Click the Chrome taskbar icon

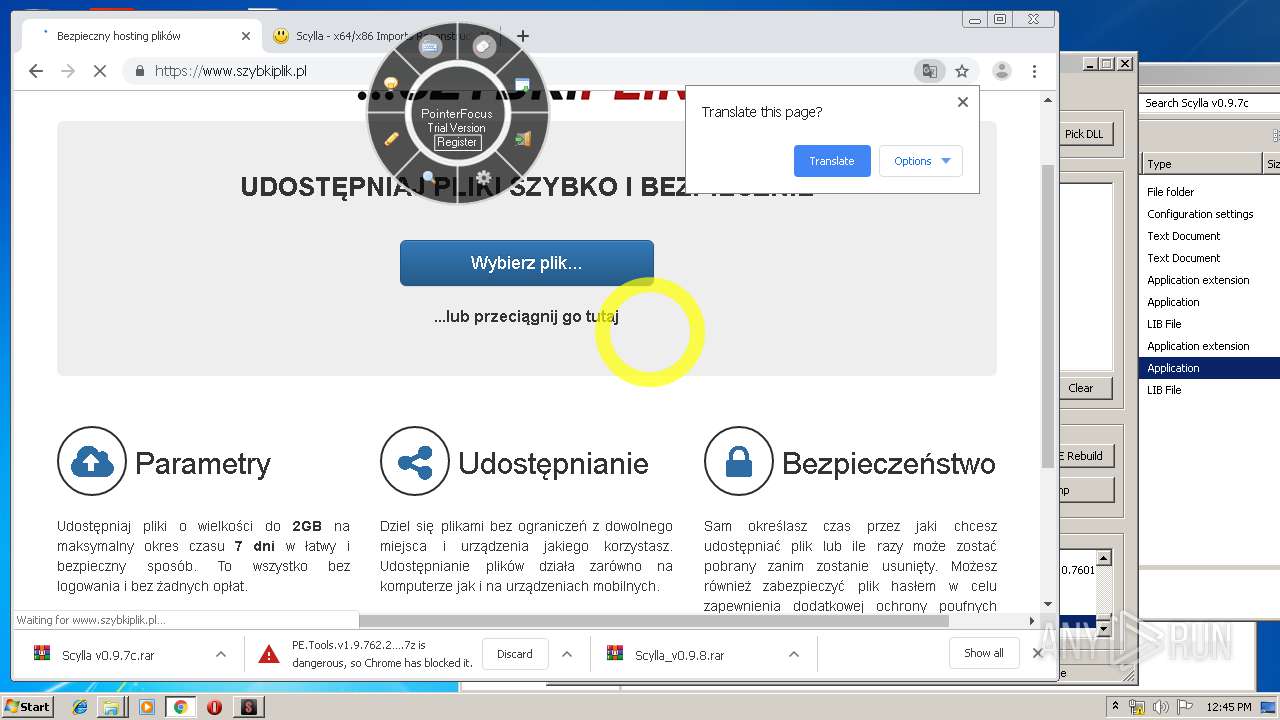(x=181, y=707)
